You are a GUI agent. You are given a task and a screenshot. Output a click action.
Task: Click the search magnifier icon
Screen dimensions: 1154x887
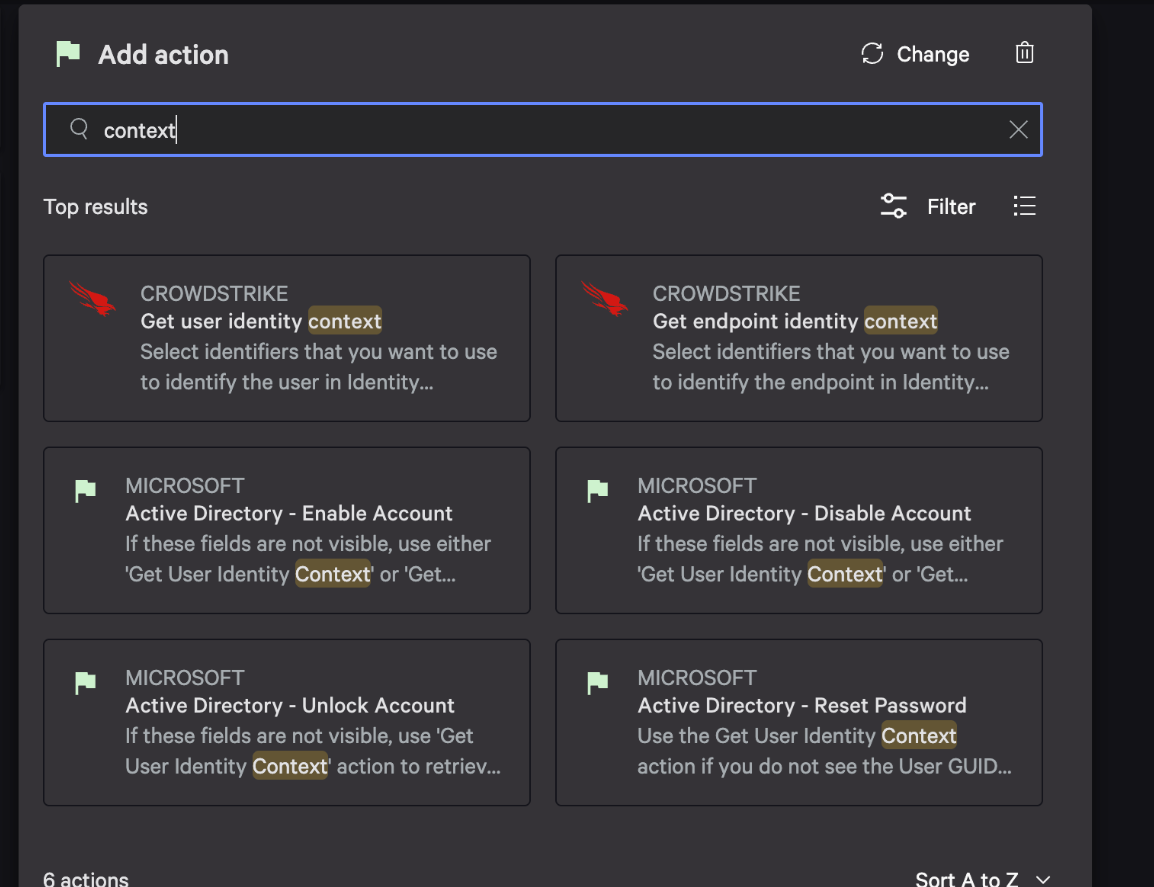tap(79, 129)
